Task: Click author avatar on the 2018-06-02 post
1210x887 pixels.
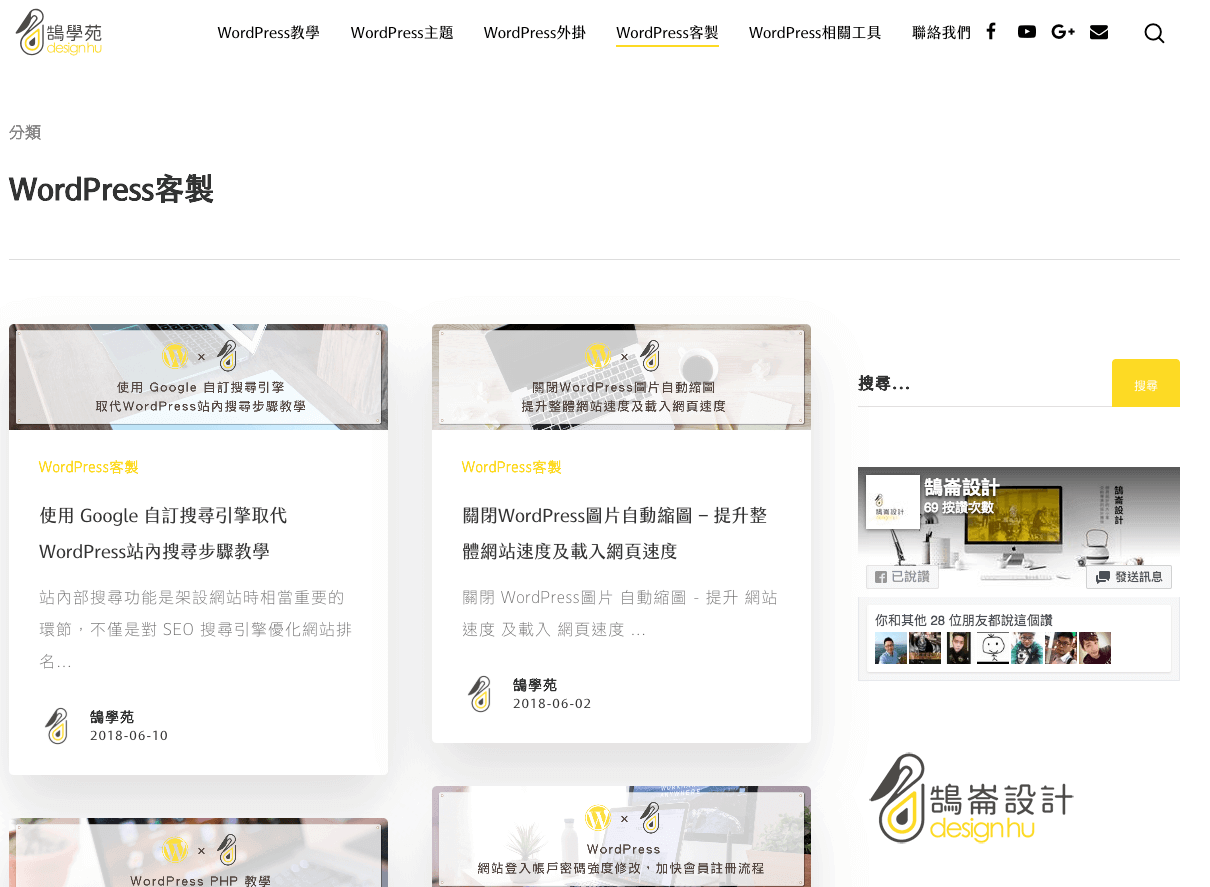Action: coord(481,694)
